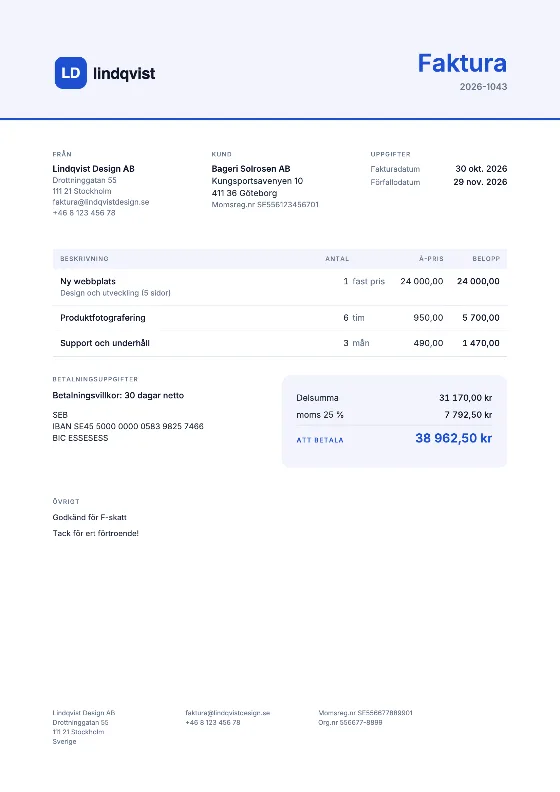Click Belopp 24 000,00 in Ny webbplats row

[478, 281]
